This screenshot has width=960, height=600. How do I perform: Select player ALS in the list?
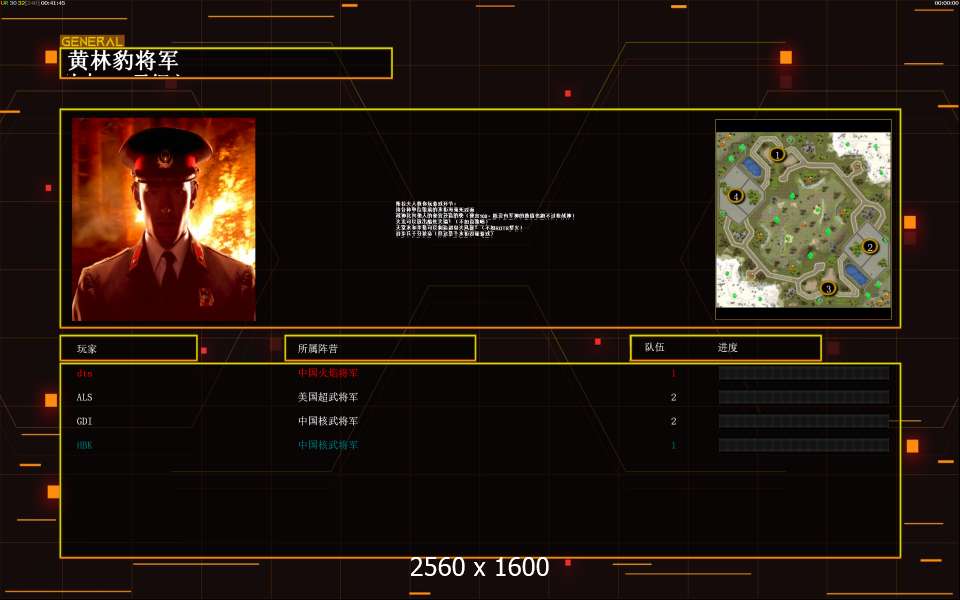(x=84, y=397)
